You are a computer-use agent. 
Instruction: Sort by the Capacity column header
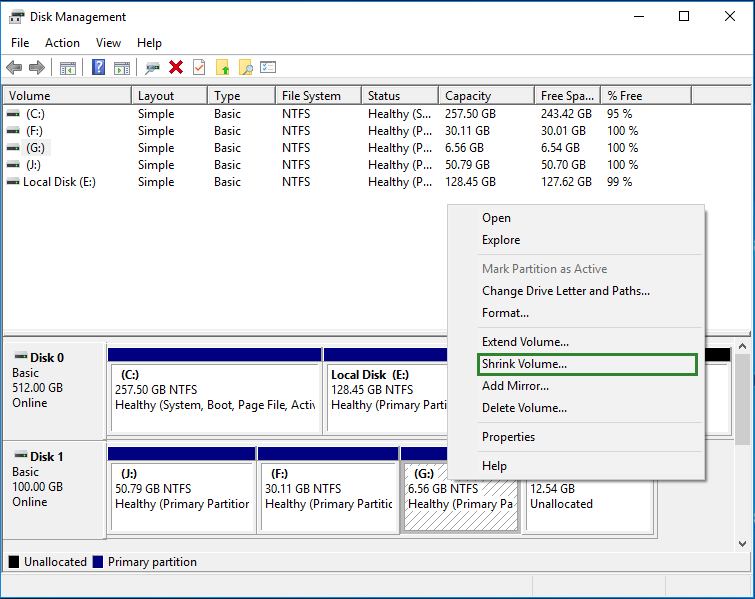[x=487, y=96]
